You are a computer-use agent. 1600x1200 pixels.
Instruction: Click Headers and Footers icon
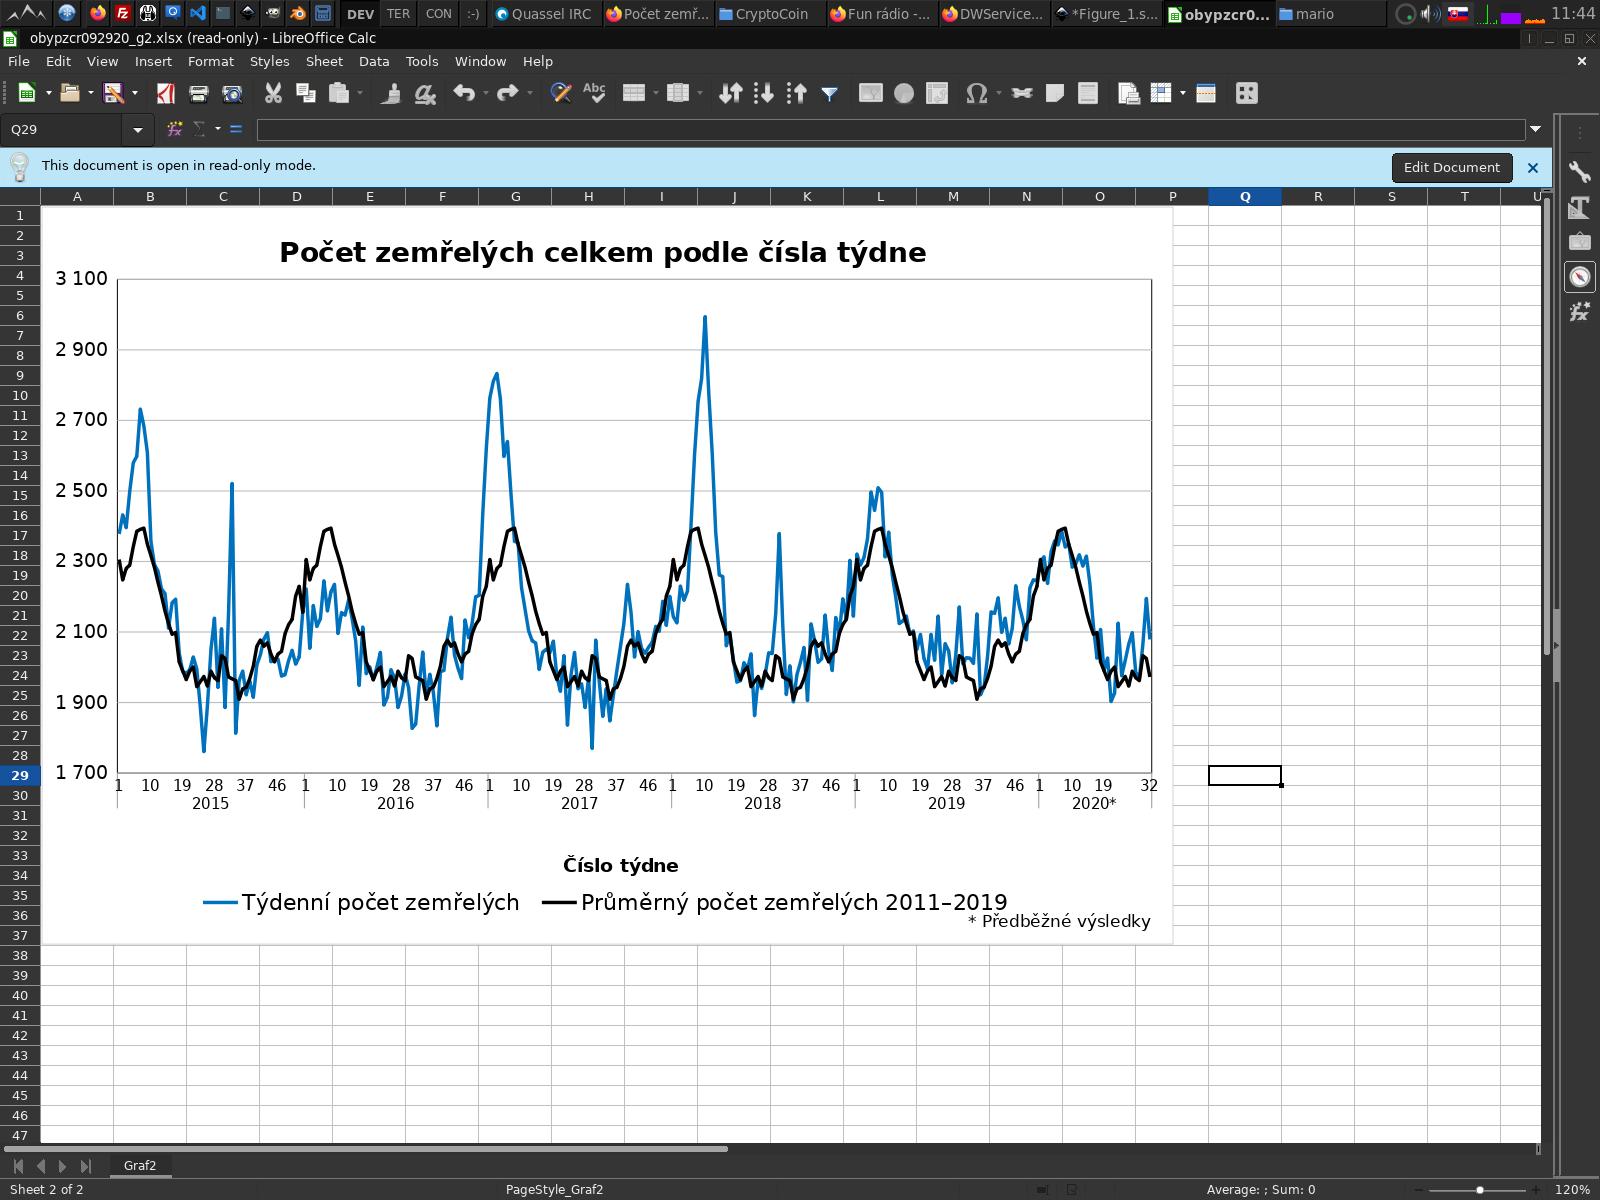click(1088, 93)
